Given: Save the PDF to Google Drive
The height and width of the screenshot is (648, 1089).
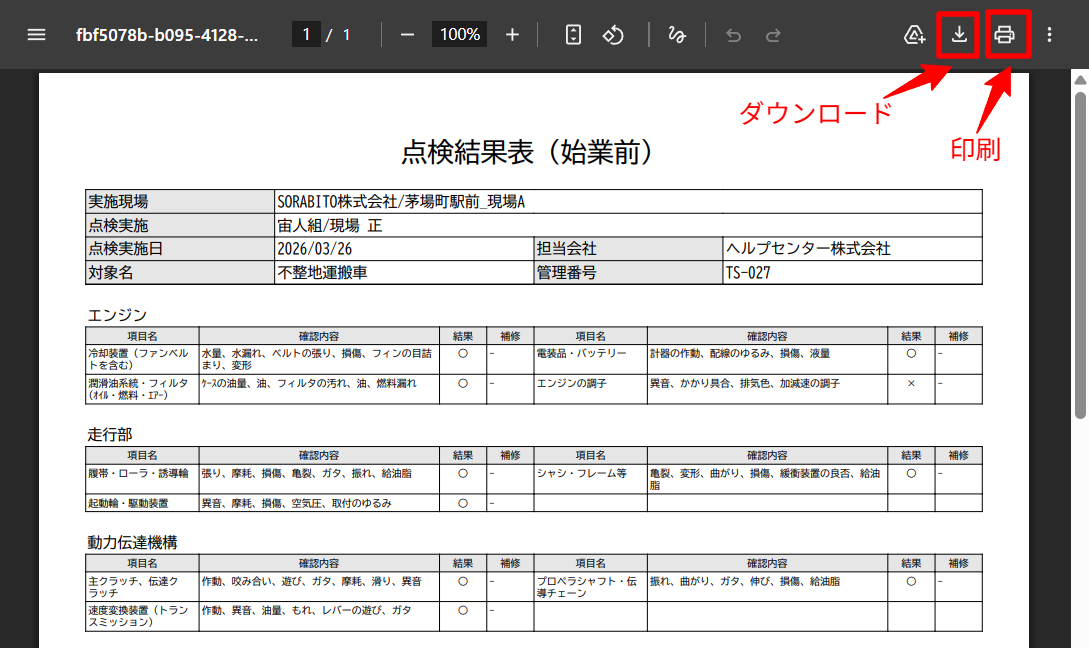Looking at the screenshot, I should (914, 35).
